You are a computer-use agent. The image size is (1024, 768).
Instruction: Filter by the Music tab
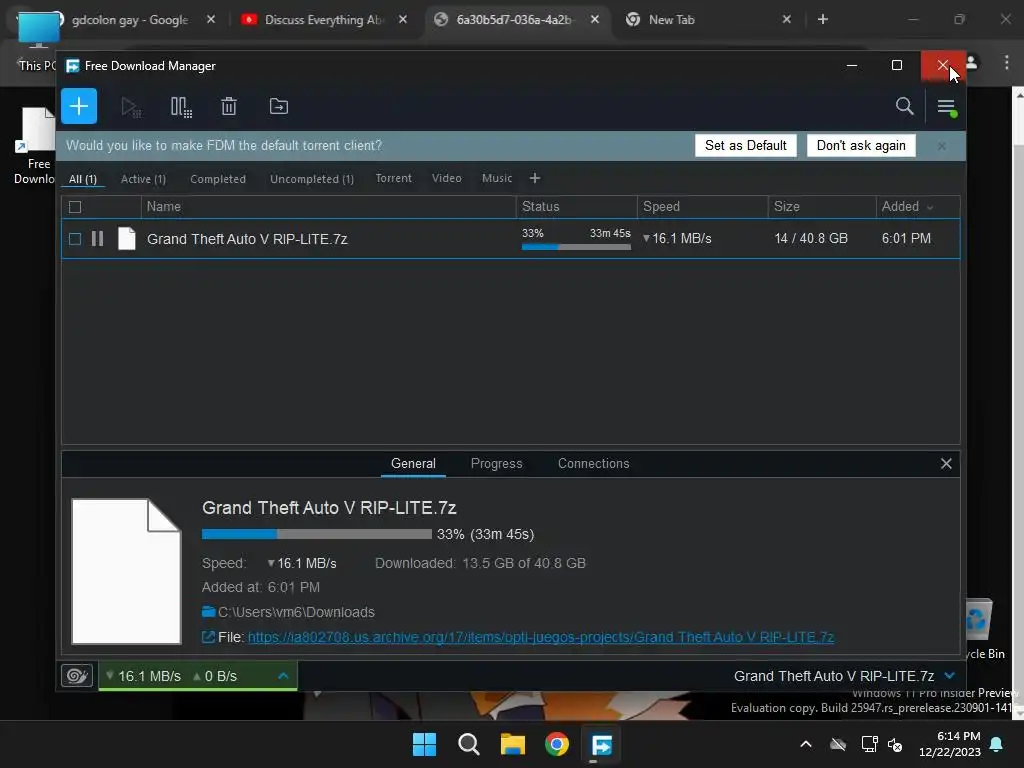click(497, 178)
